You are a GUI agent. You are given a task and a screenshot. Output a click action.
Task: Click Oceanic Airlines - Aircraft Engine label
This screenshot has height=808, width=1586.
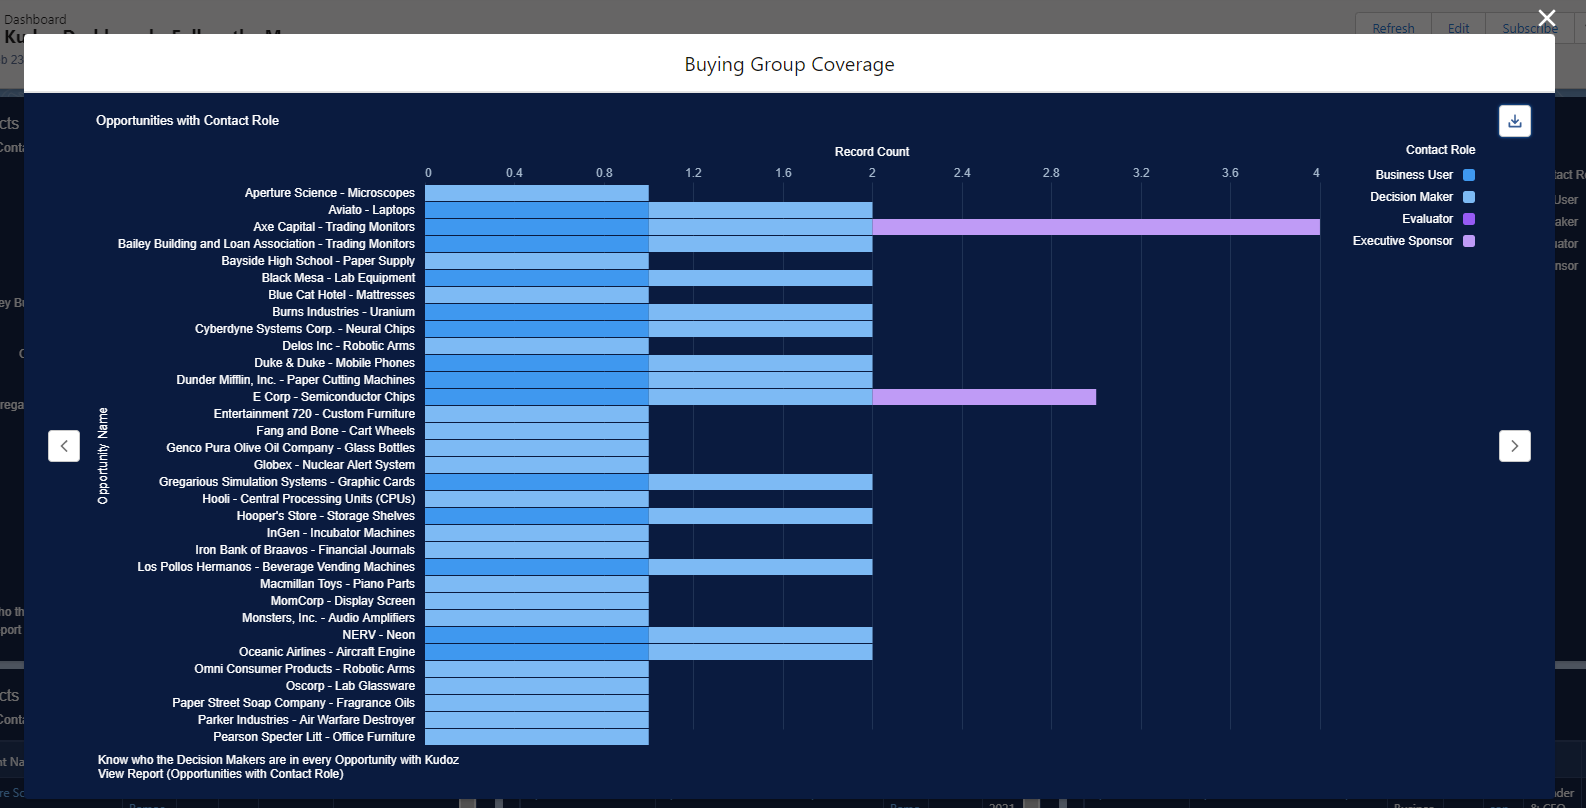(x=327, y=652)
